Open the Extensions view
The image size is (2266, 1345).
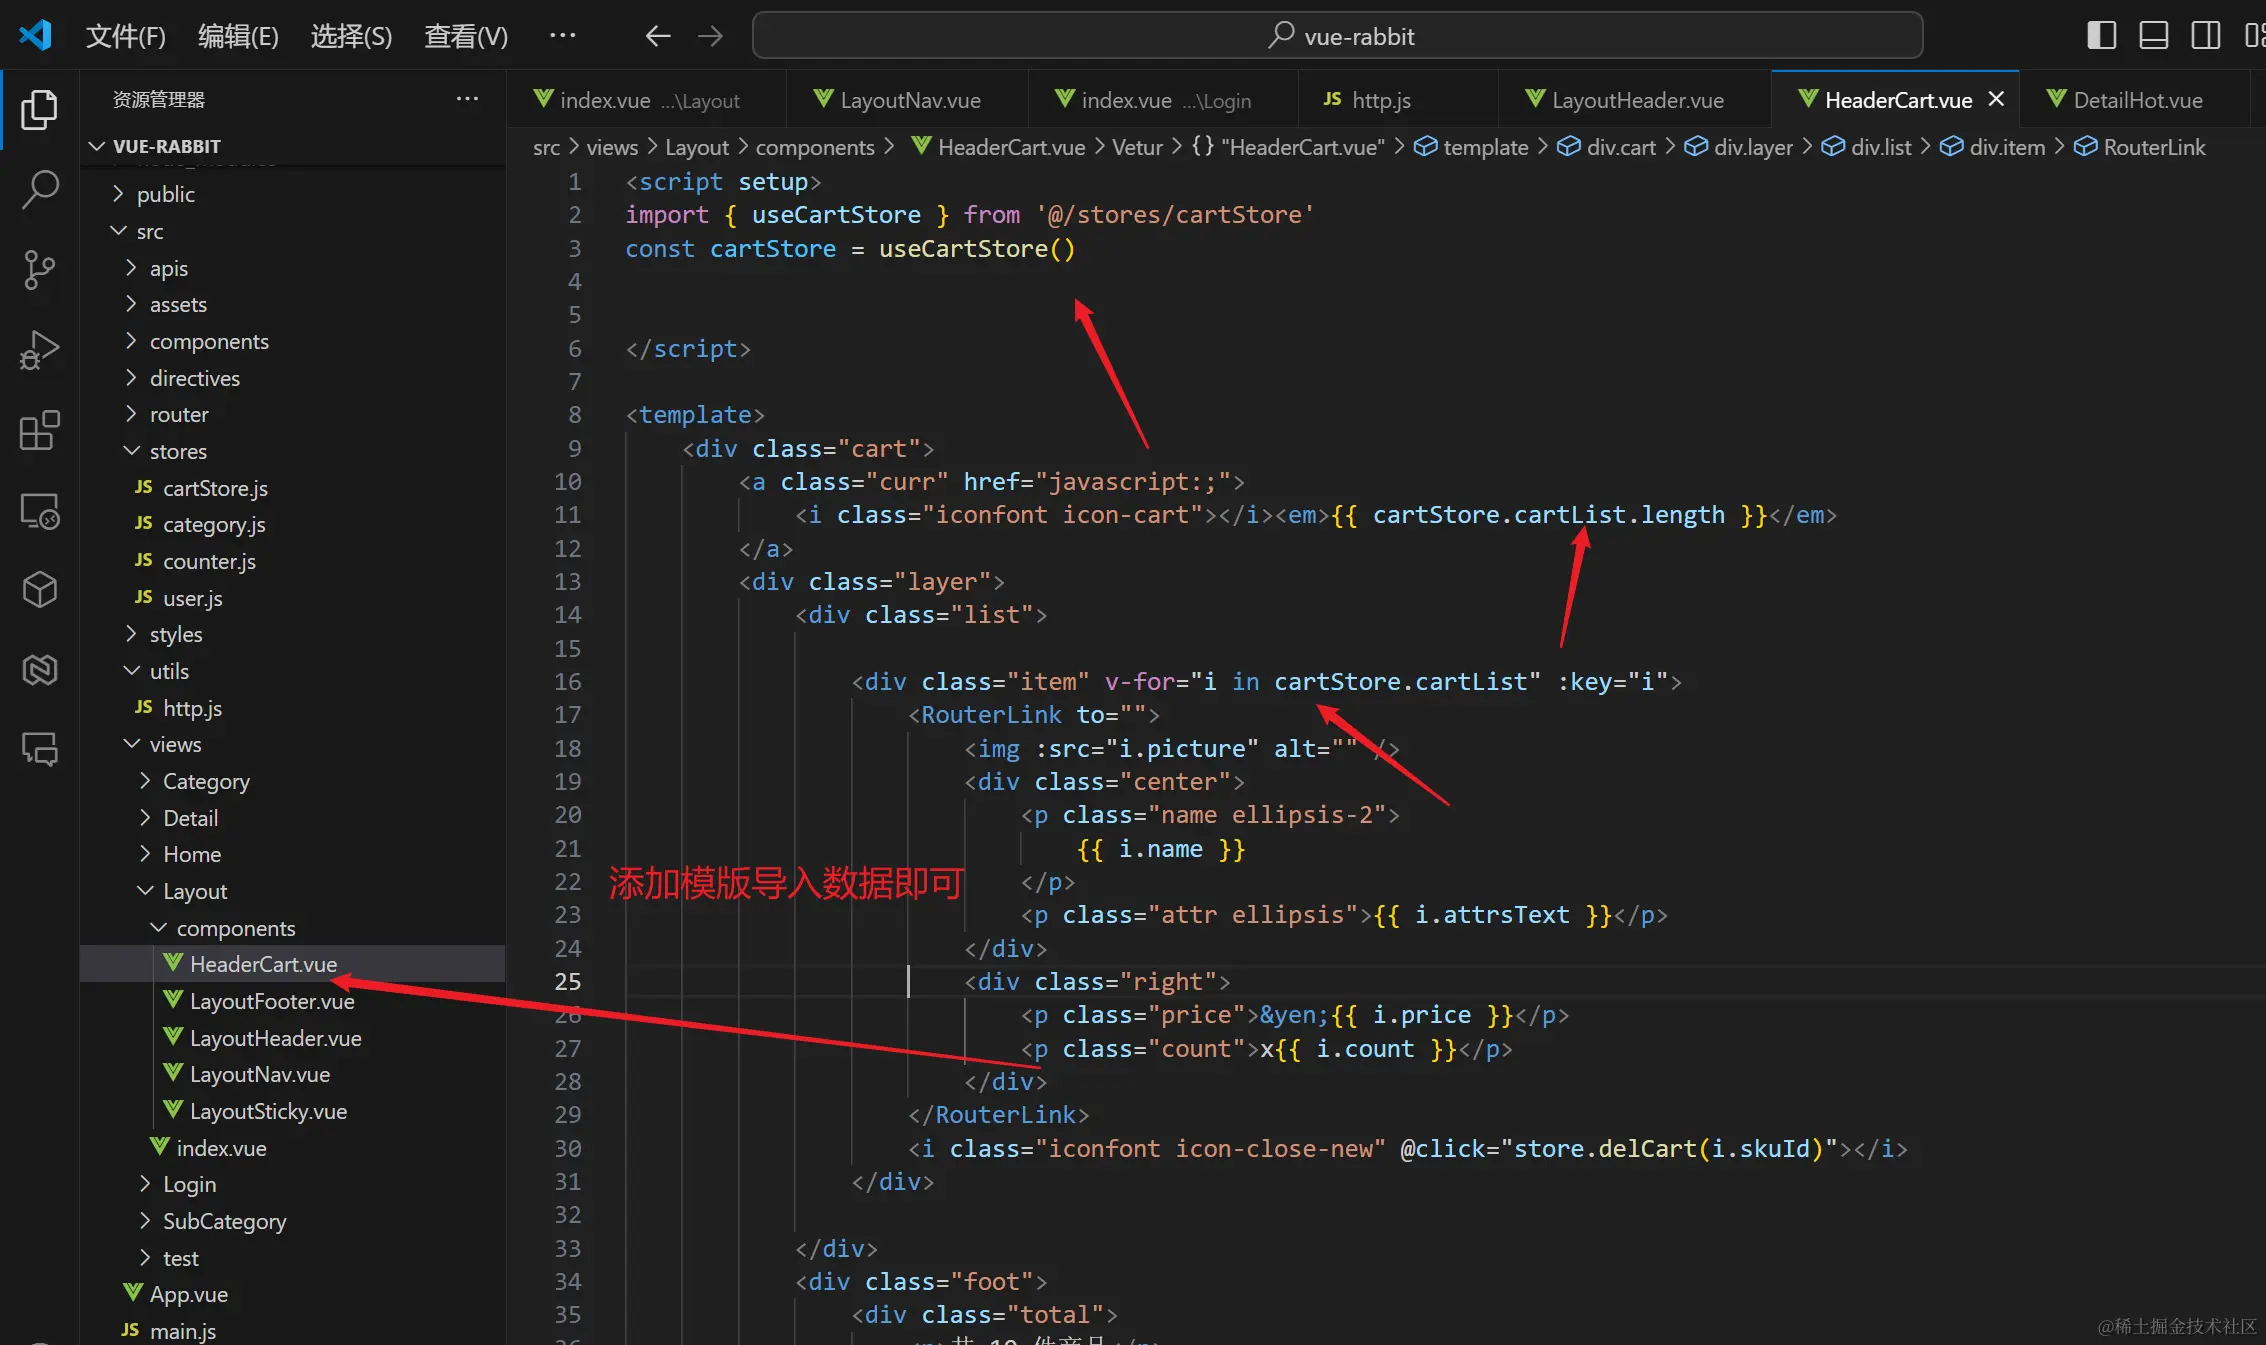[40, 431]
